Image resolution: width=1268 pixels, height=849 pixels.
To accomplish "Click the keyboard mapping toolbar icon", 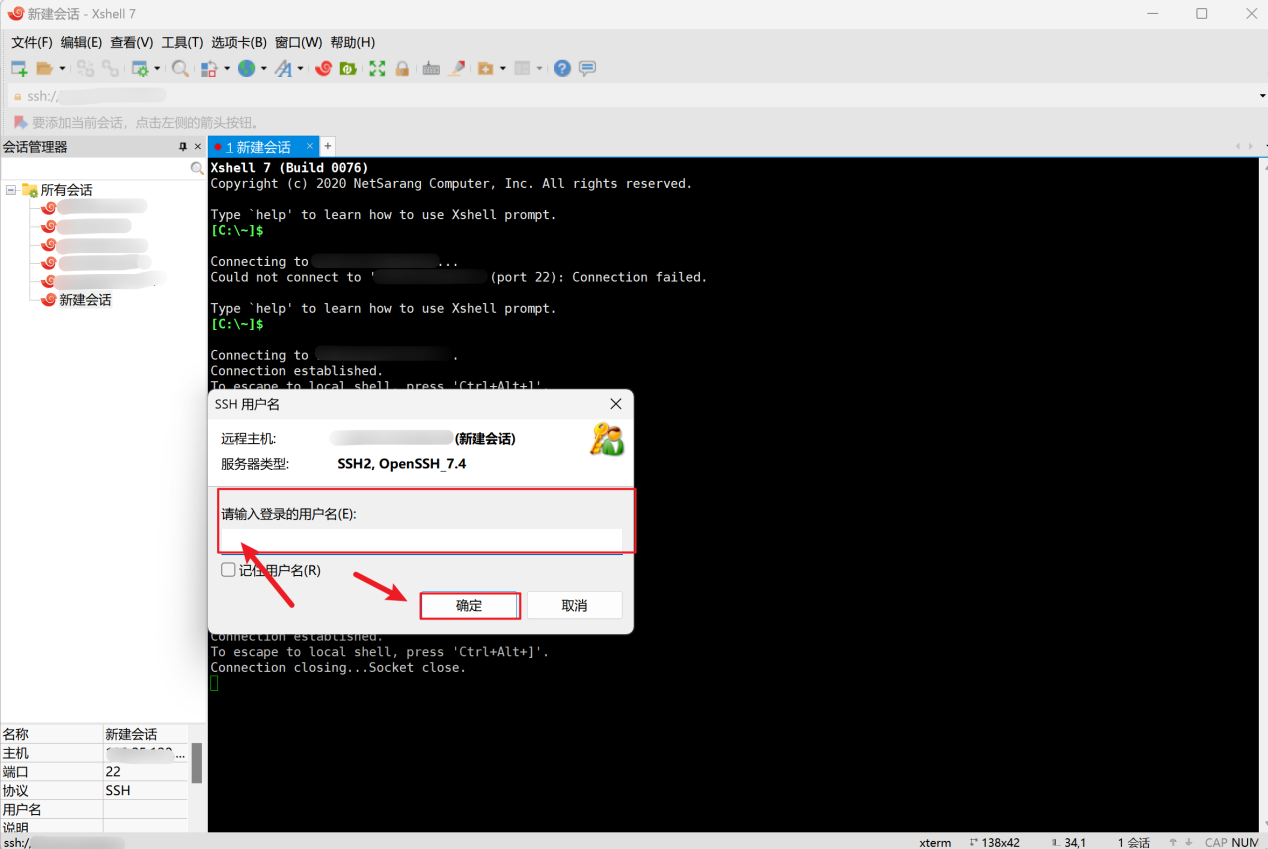I will tap(431, 68).
